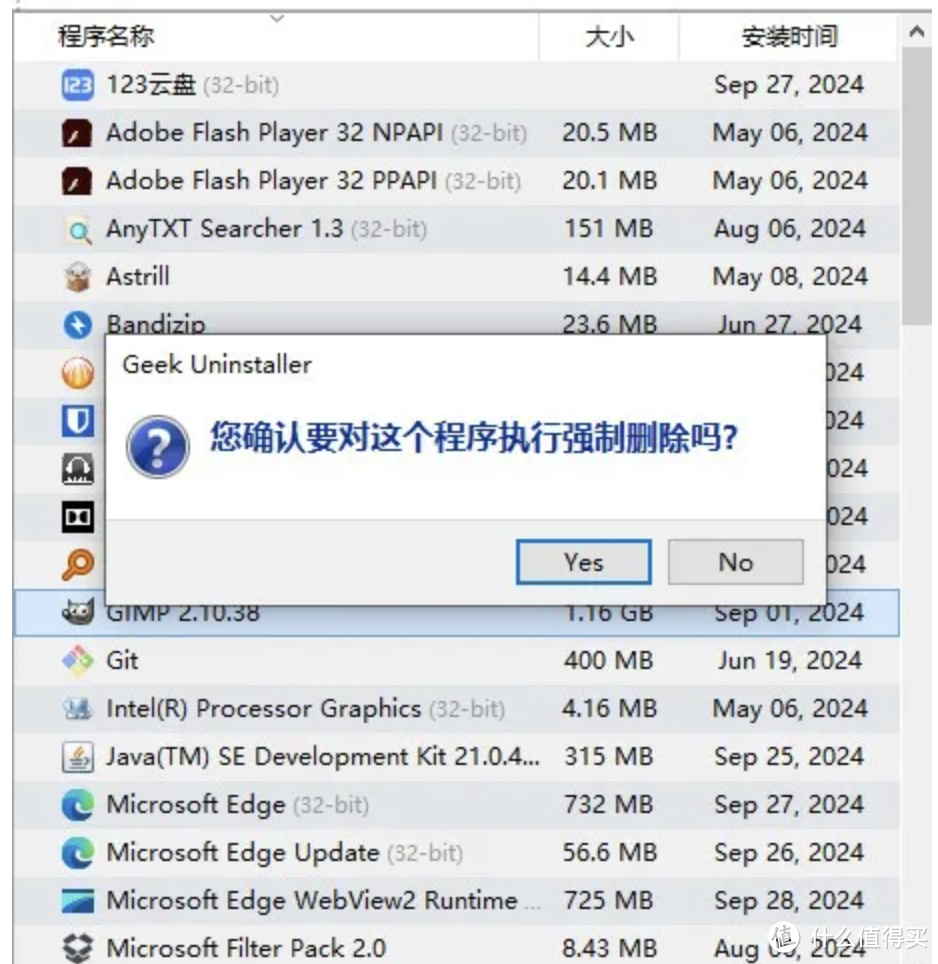Click the 123云盘 app icon
The image size is (938, 964).
(x=77, y=85)
